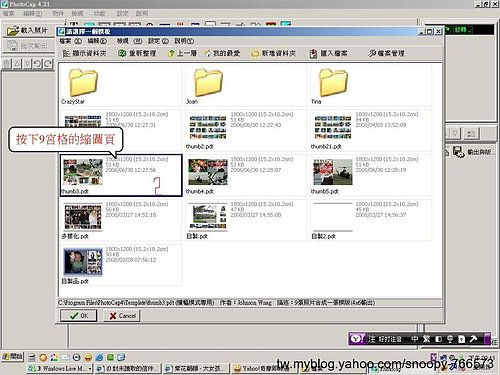Screen dimensions: 500x375
Task: Click counter-clockwise arrow icon in left panel
Action: click(37, 63)
